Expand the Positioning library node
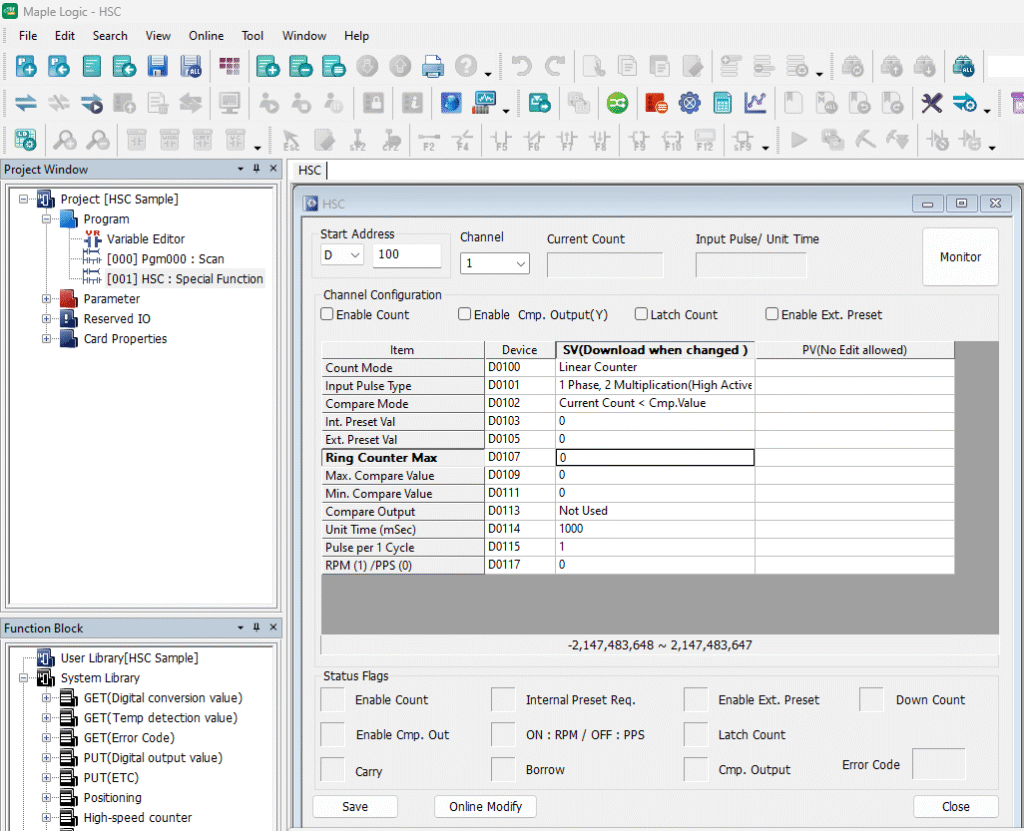The width and height of the screenshot is (1024, 831). click(46, 797)
